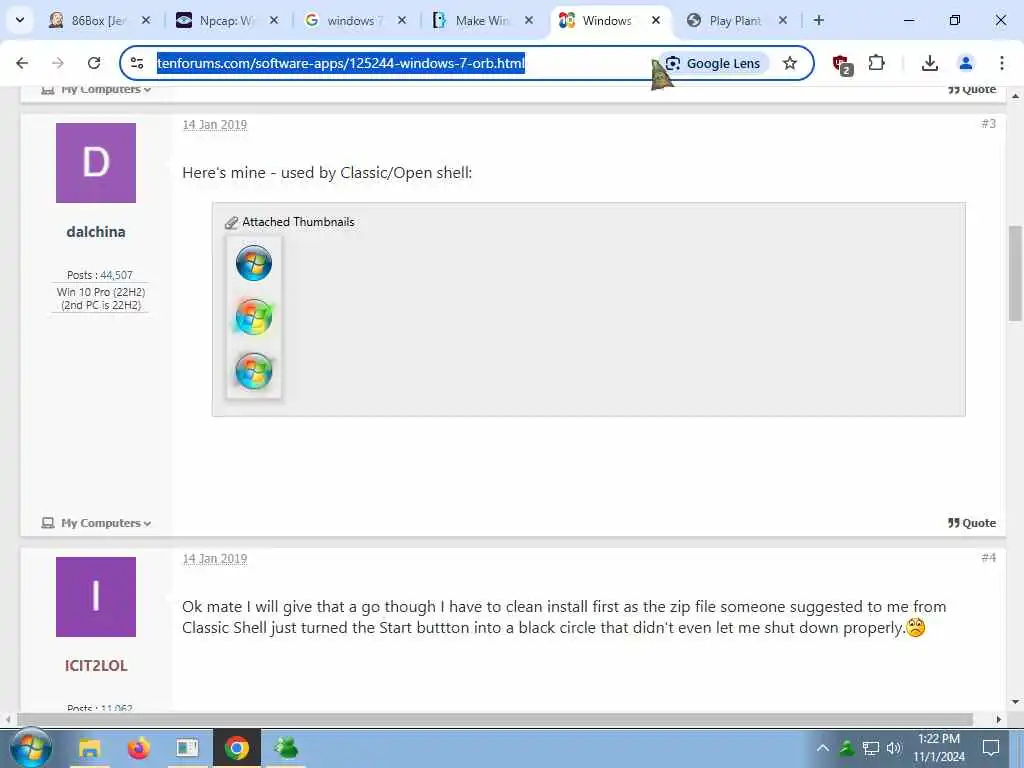1024x768 pixels.
Task: Expand My Computers under dalchina's post
Action: 97,523
